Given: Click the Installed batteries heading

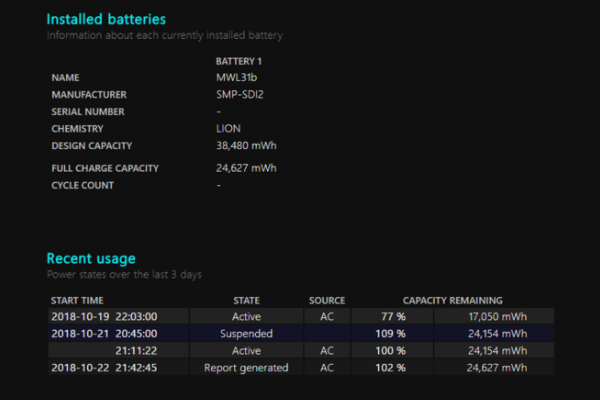Looking at the screenshot, I should pos(106,19).
